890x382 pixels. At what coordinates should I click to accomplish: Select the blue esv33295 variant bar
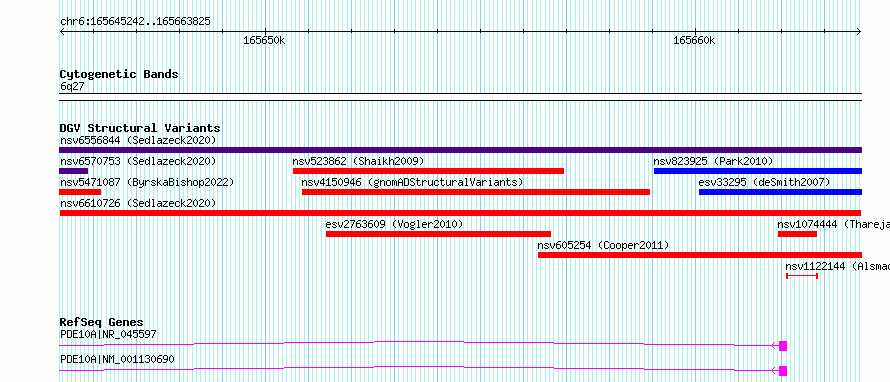780,192
